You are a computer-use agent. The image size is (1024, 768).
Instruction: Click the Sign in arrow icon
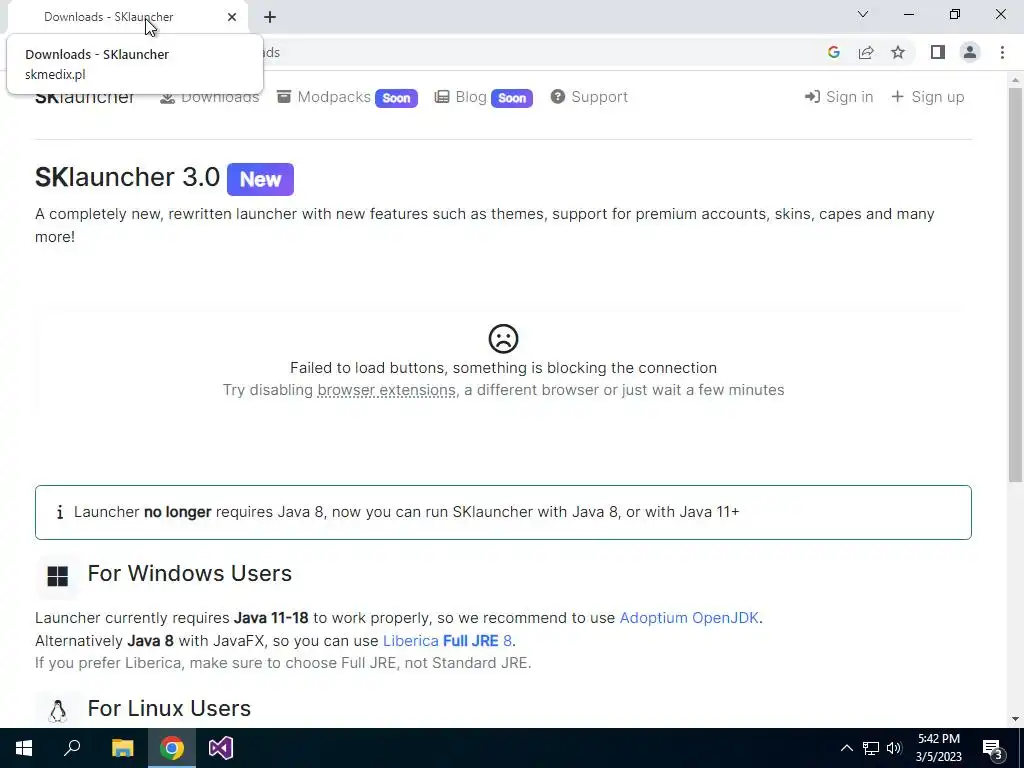[812, 97]
